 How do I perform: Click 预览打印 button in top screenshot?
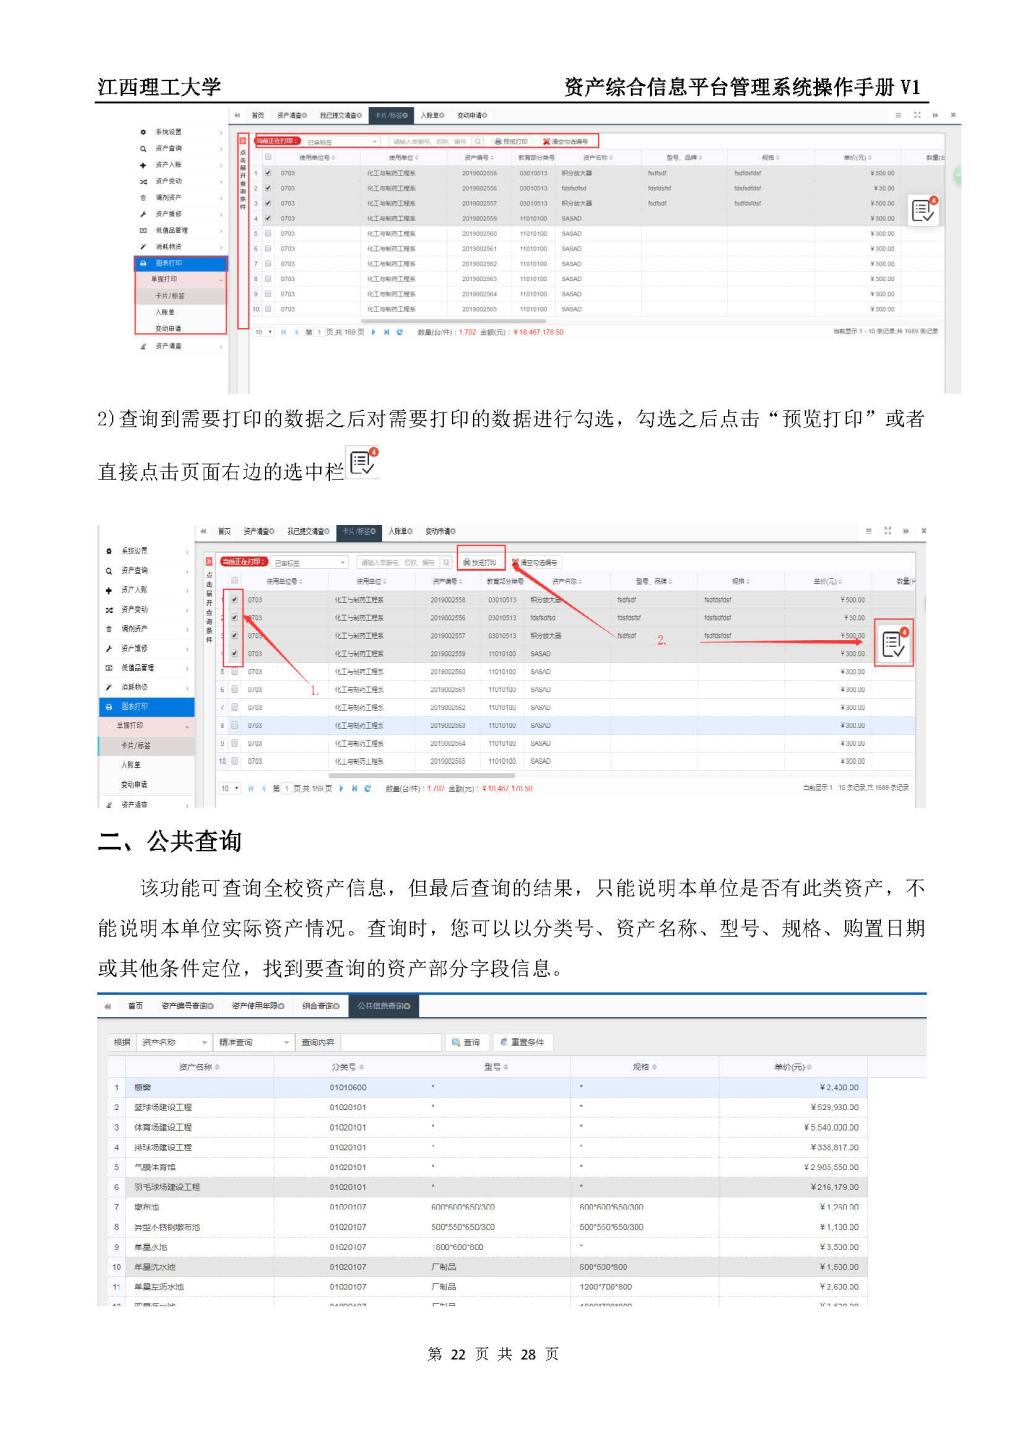(x=511, y=142)
